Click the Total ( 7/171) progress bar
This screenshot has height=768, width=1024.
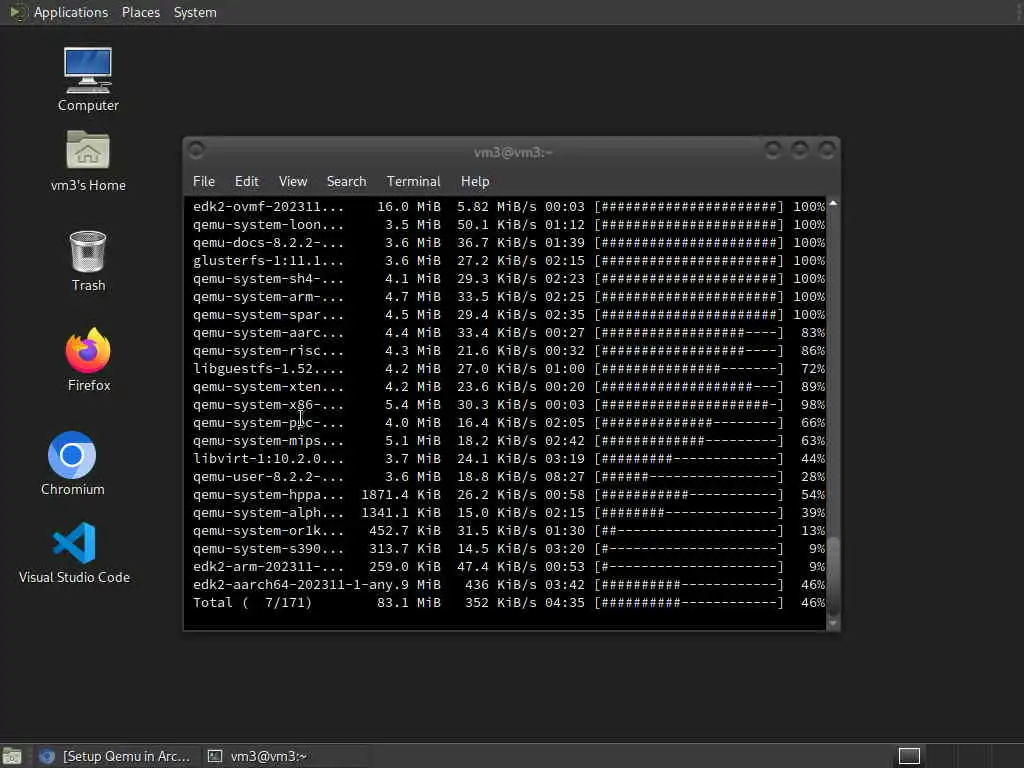point(688,603)
